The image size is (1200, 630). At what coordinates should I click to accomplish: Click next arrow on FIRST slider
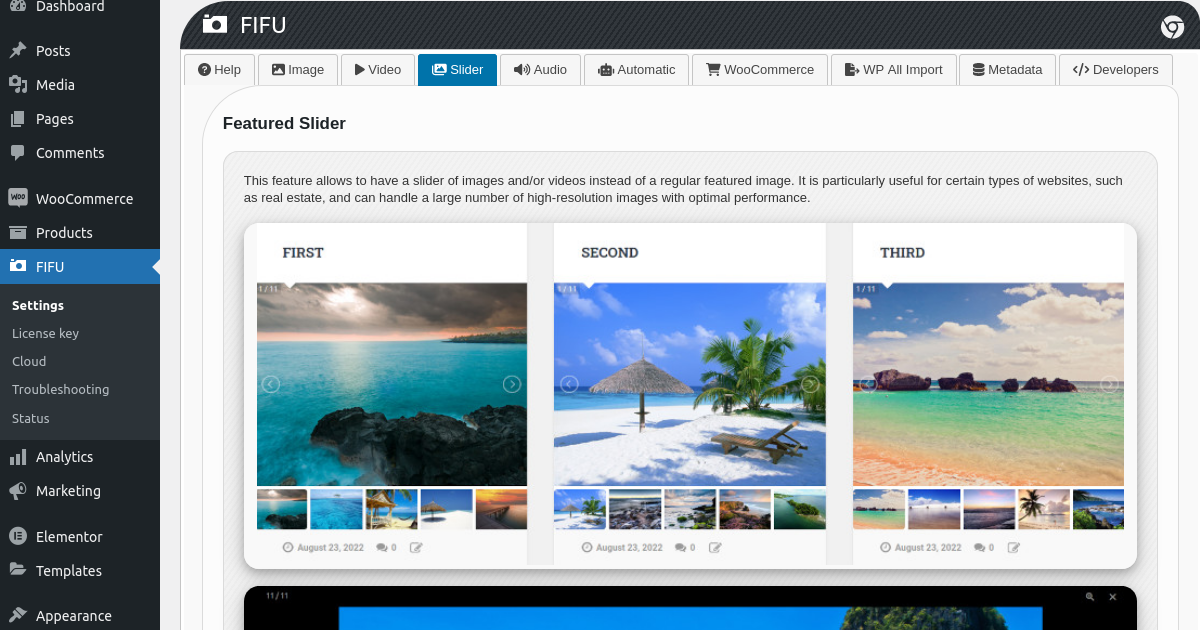click(512, 384)
